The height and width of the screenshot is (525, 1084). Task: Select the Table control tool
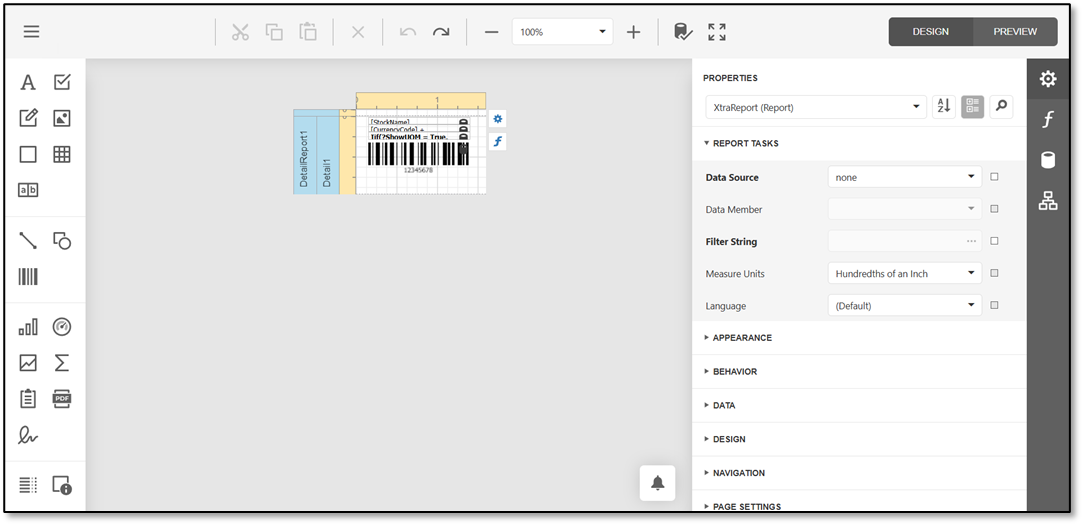(x=62, y=154)
